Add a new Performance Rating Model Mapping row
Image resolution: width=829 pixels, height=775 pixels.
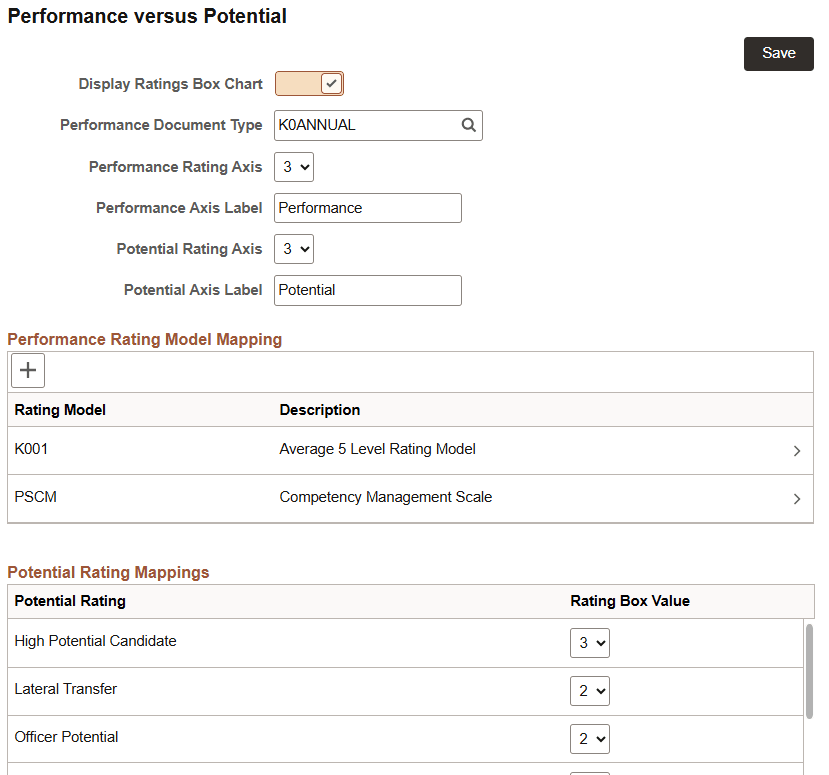27,370
